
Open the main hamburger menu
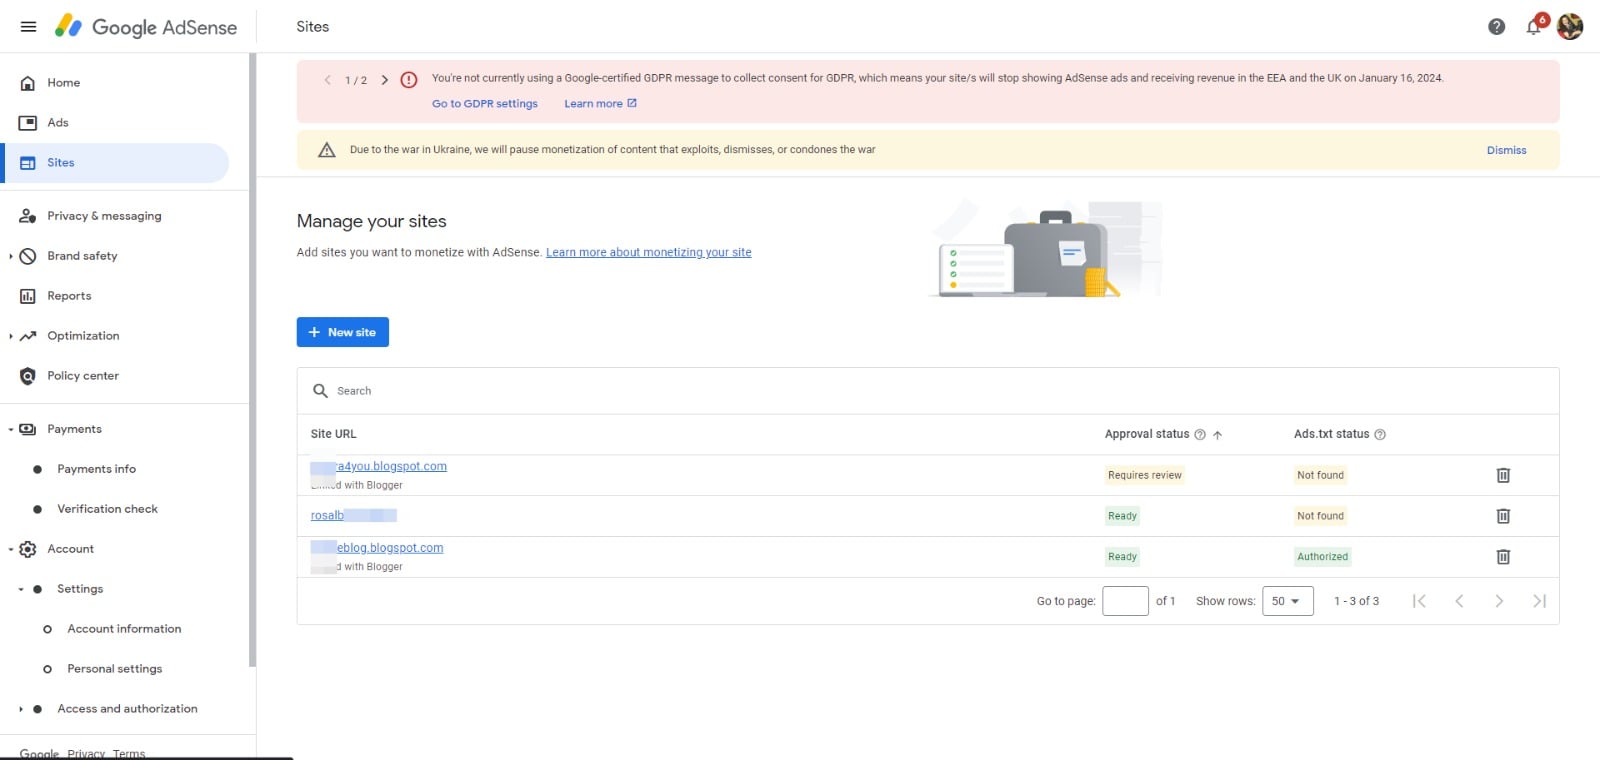click(x=28, y=27)
